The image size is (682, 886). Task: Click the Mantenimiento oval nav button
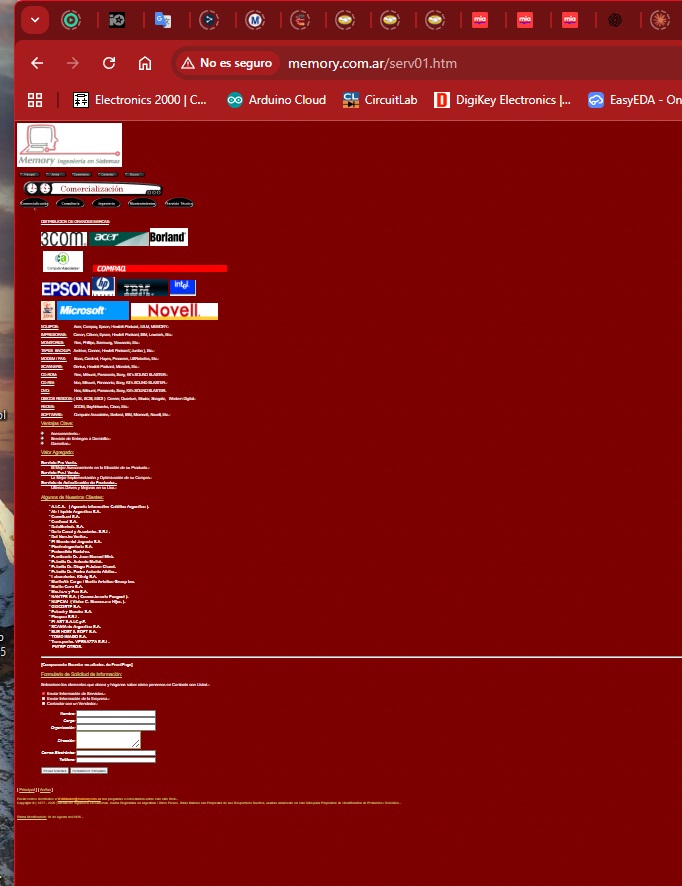click(142, 203)
